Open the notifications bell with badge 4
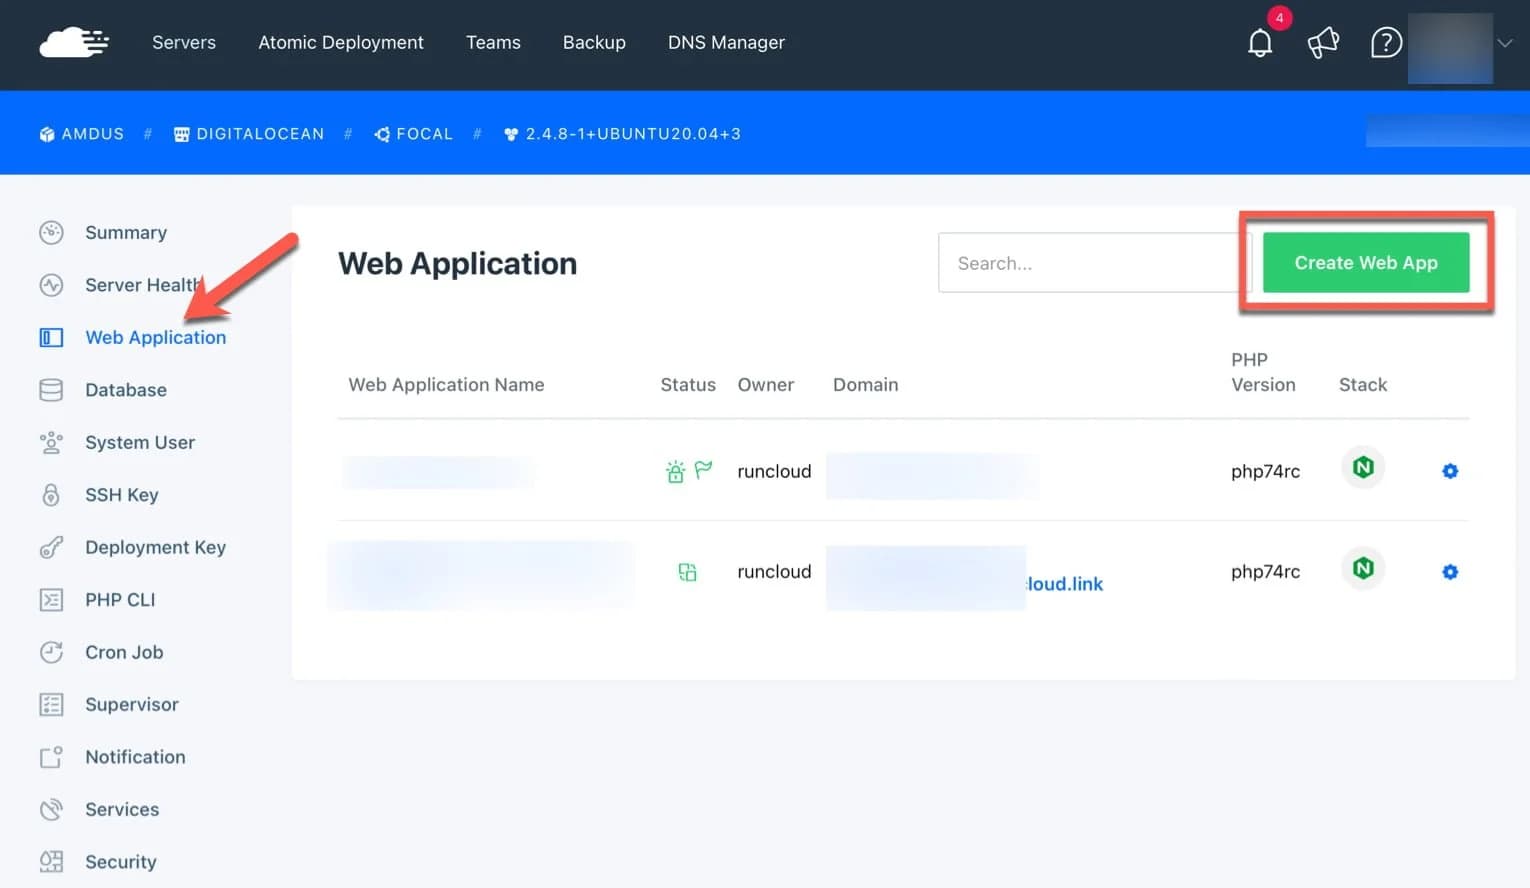Image resolution: width=1530 pixels, height=888 pixels. (x=1259, y=42)
